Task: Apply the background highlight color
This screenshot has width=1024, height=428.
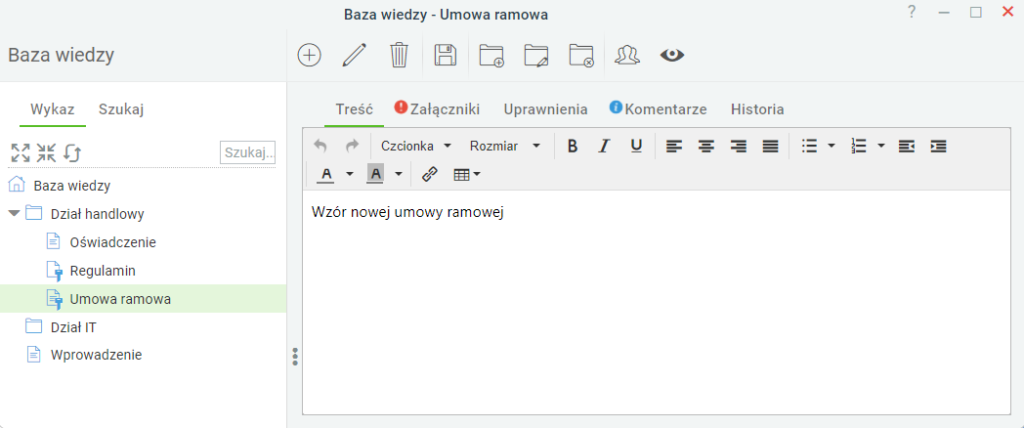Action: (376, 174)
